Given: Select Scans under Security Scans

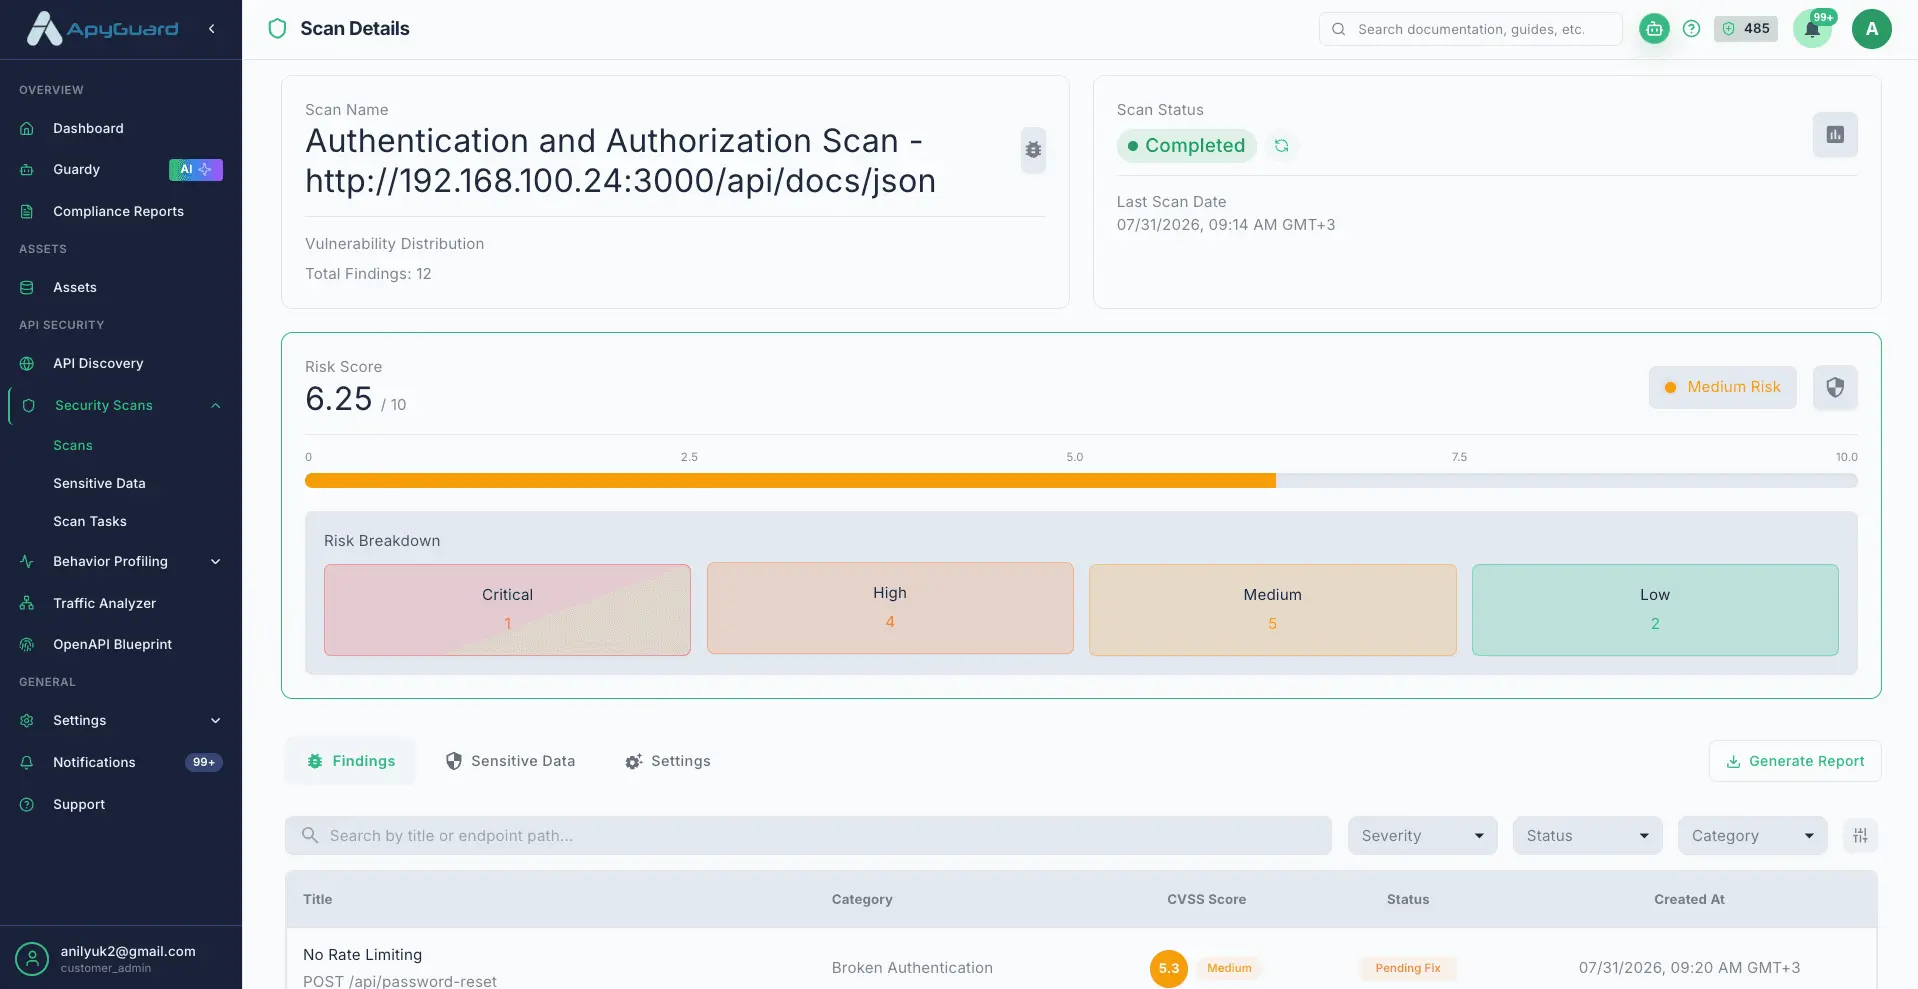Looking at the screenshot, I should tap(73, 445).
